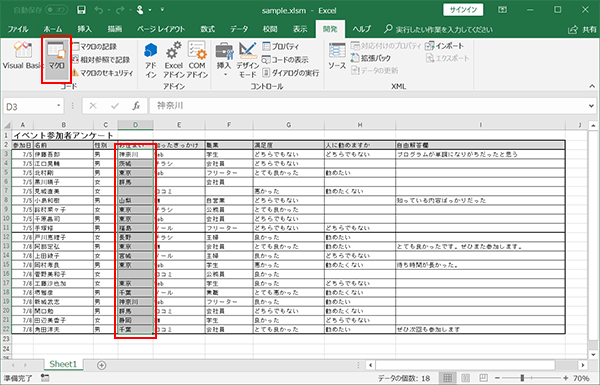Expand Quick Access Toolbar customize arrow

pos(162,10)
